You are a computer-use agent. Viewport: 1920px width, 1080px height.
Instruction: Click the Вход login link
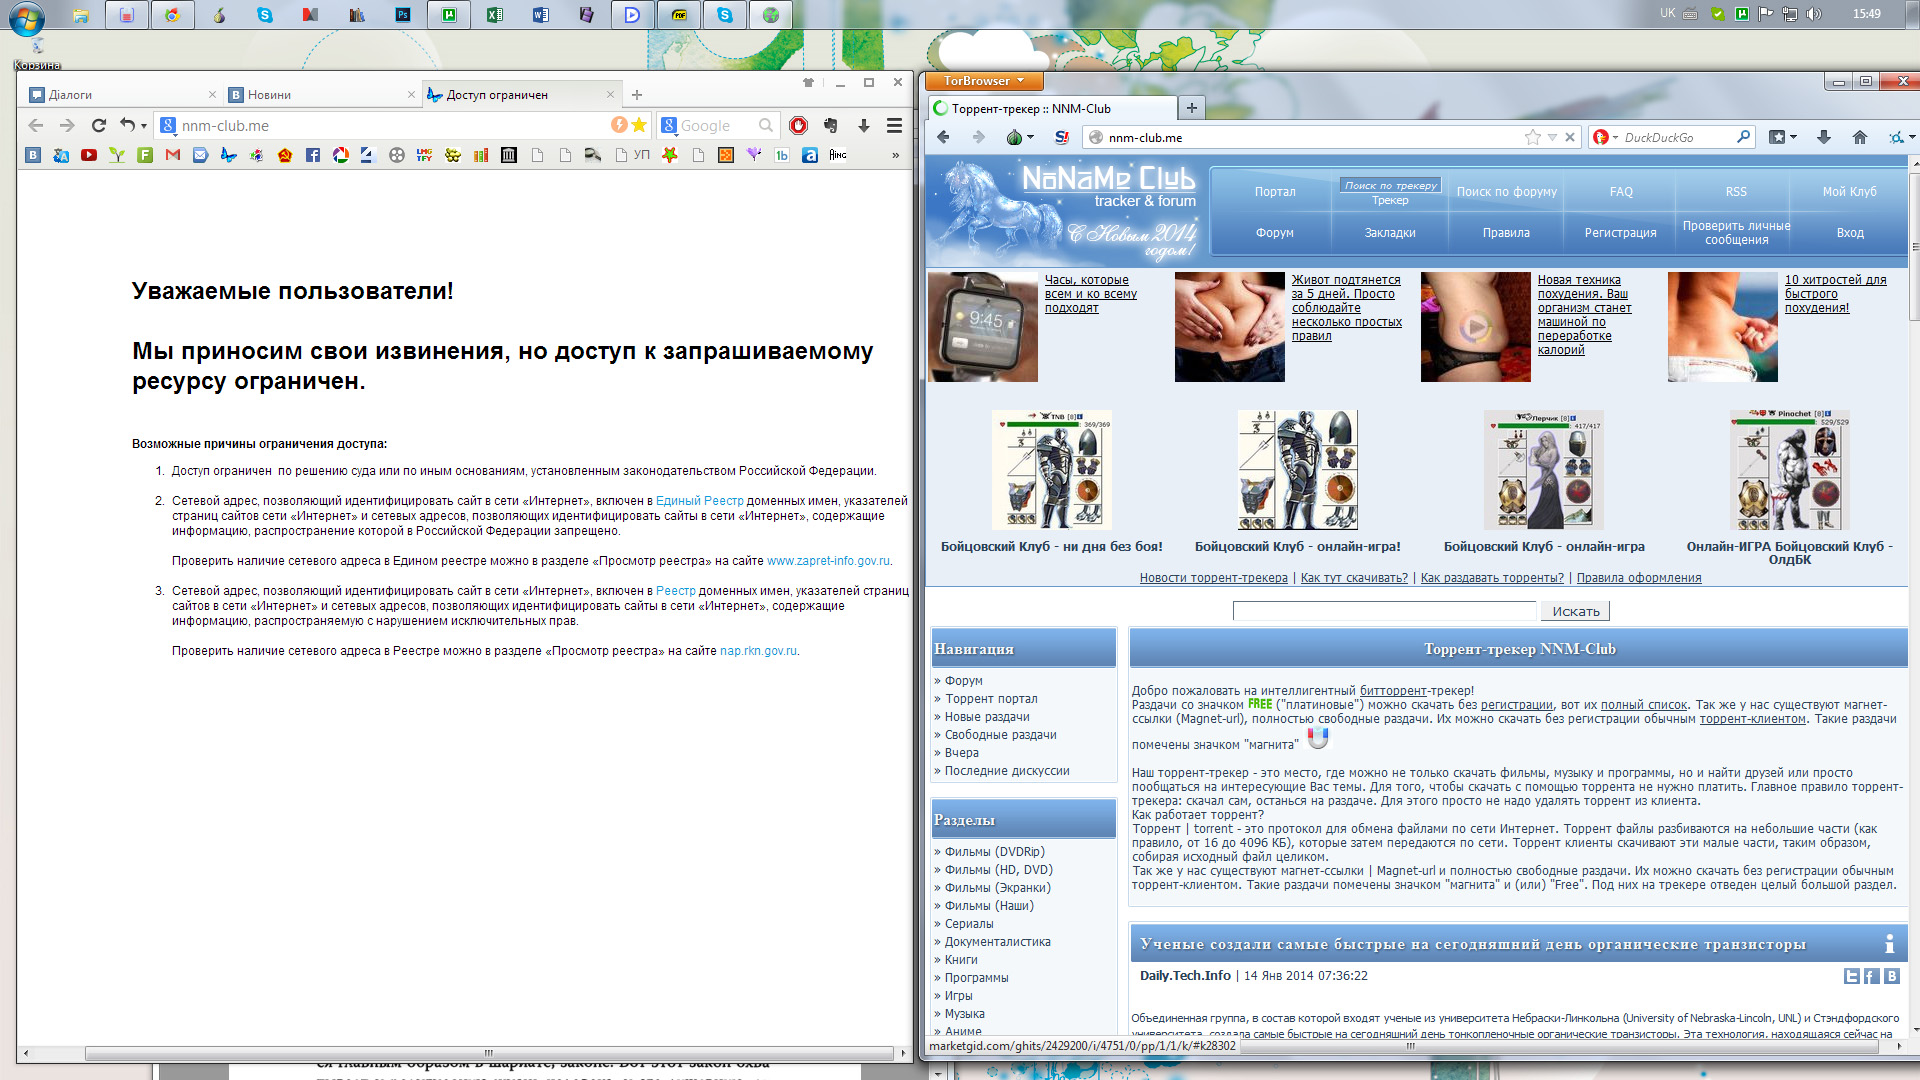tap(1850, 233)
